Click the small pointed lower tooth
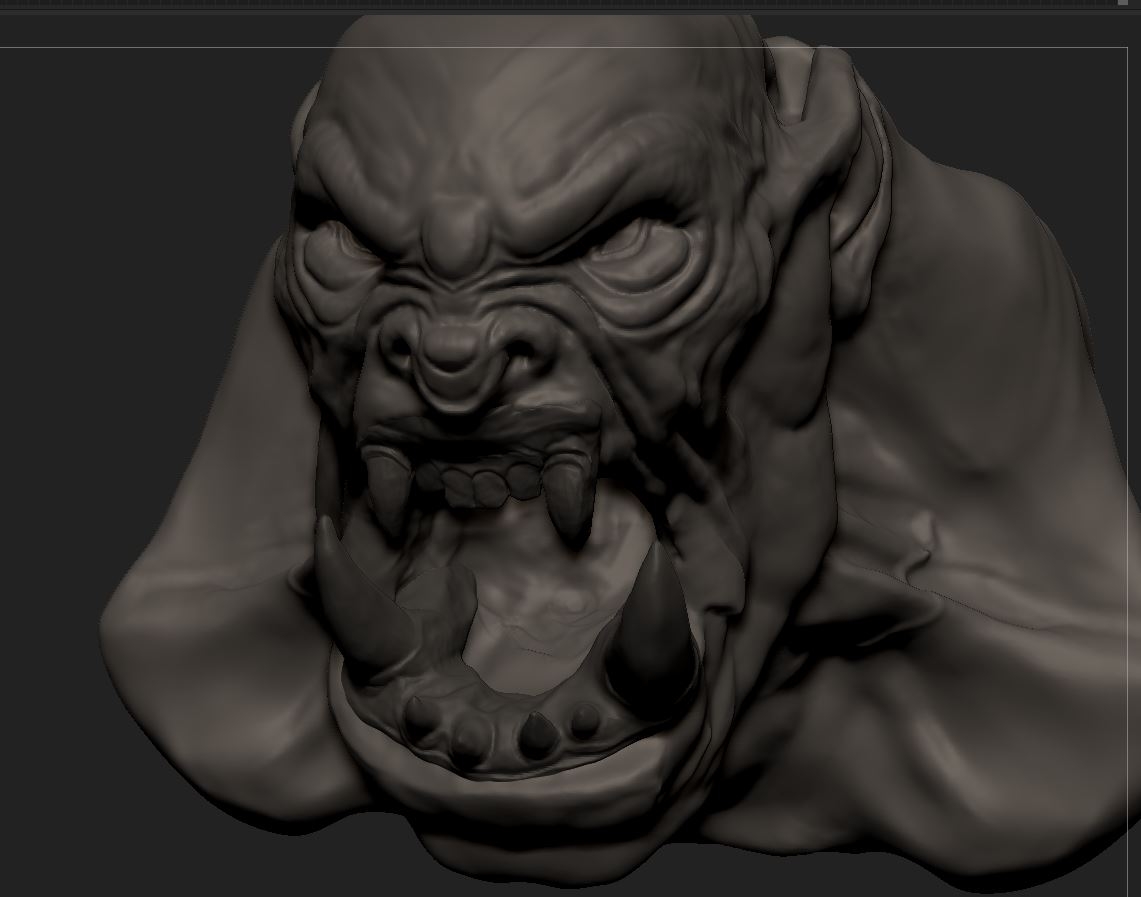The width and height of the screenshot is (1141, 897). [x=535, y=733]
